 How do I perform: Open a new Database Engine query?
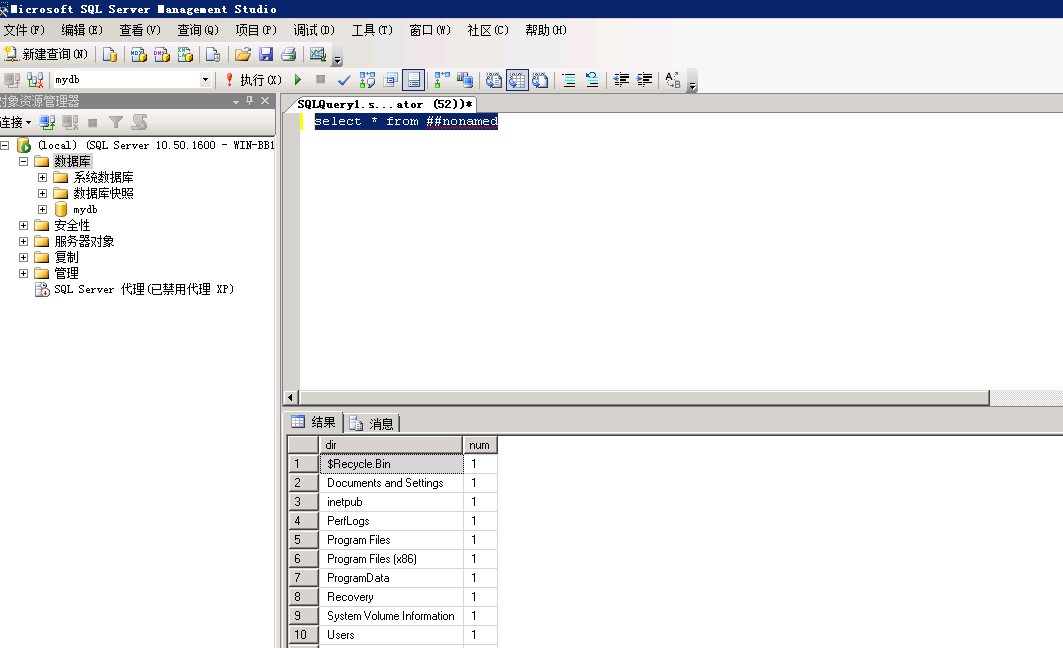[x=109, y=55]
